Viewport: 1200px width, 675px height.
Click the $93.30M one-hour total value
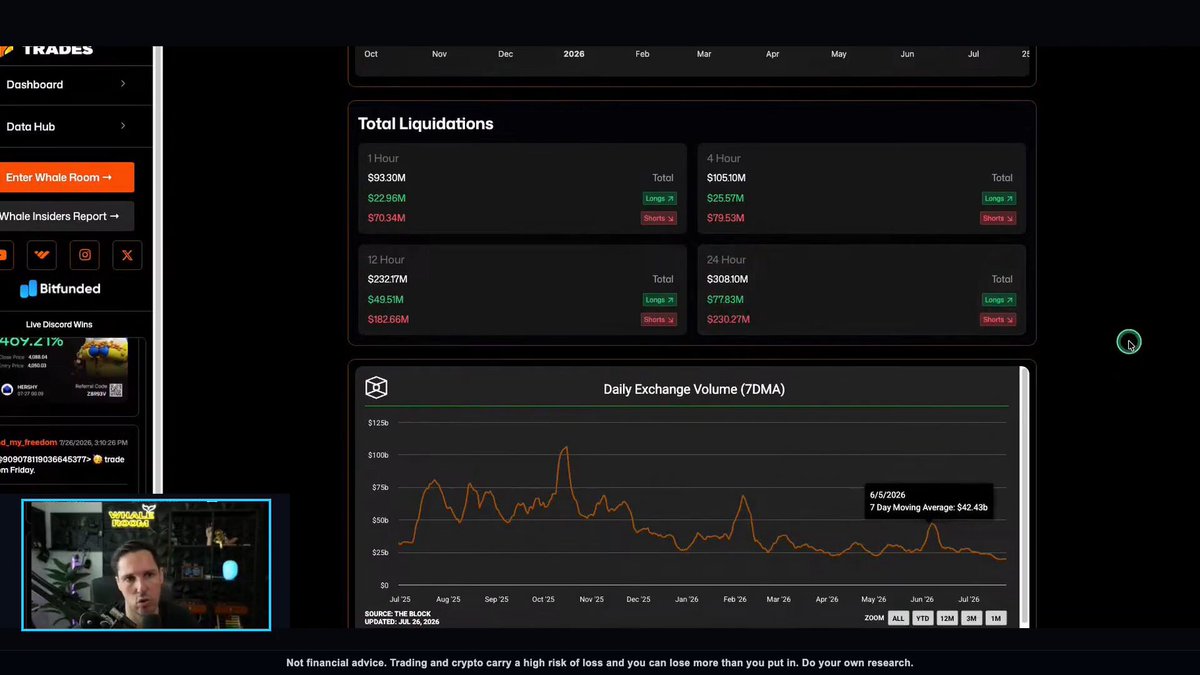click(x=387, y=178)
